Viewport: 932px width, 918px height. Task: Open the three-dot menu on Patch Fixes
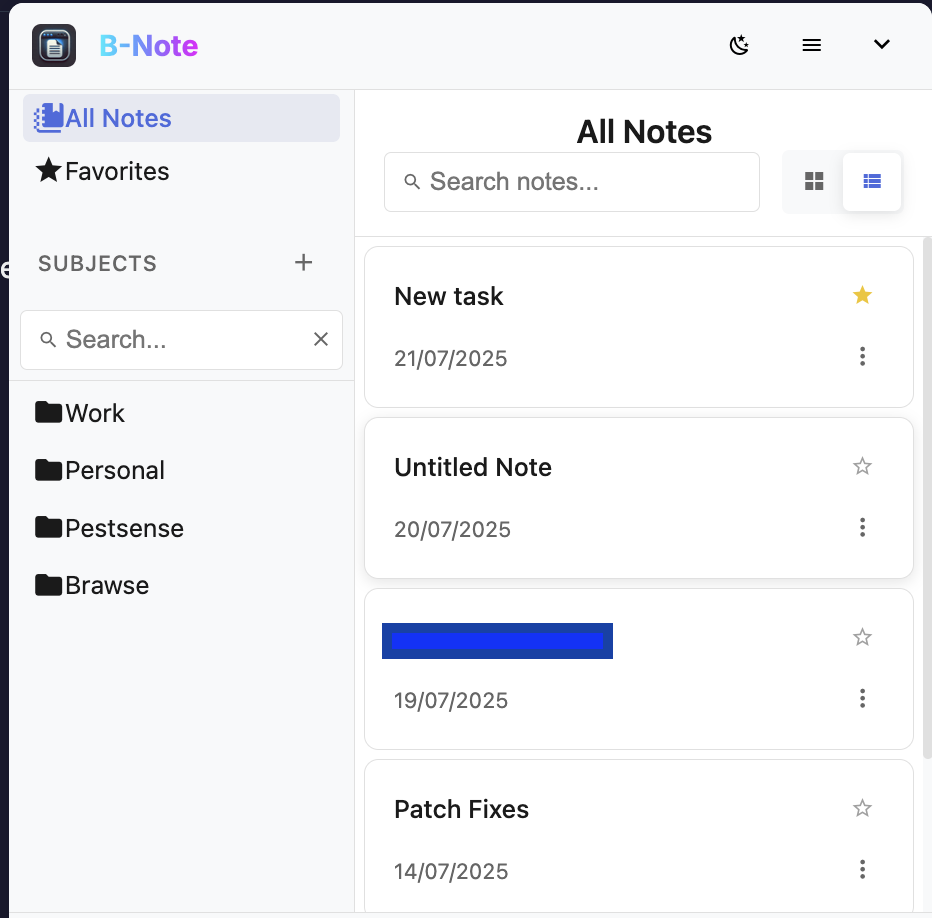tap(862, 868)
